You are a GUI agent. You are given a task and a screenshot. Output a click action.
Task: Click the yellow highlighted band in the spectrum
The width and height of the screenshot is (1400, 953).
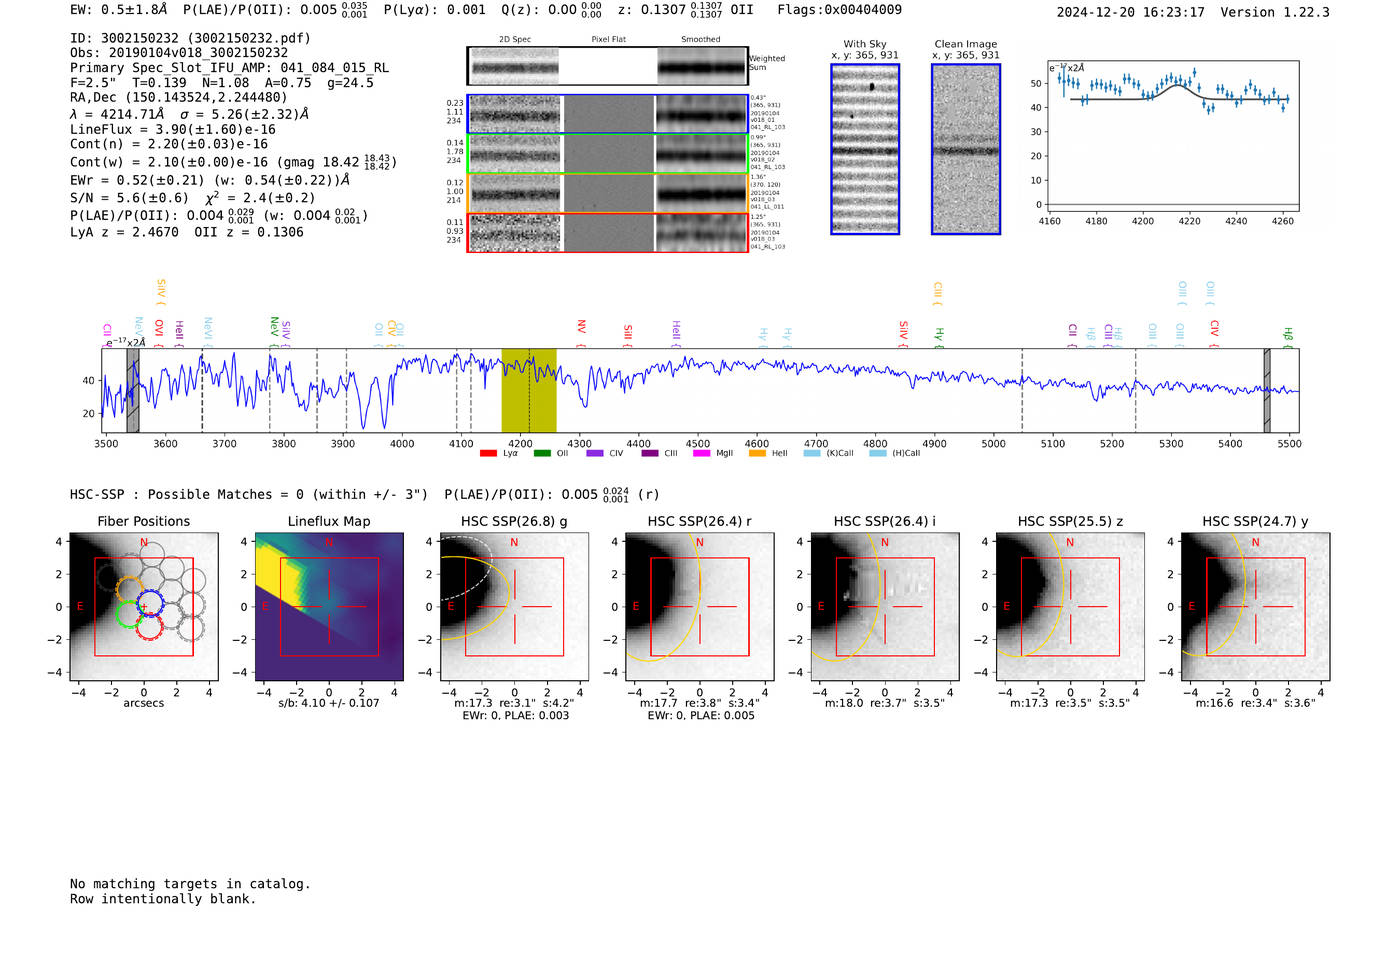pyautogui.click(x=529, y=391)
